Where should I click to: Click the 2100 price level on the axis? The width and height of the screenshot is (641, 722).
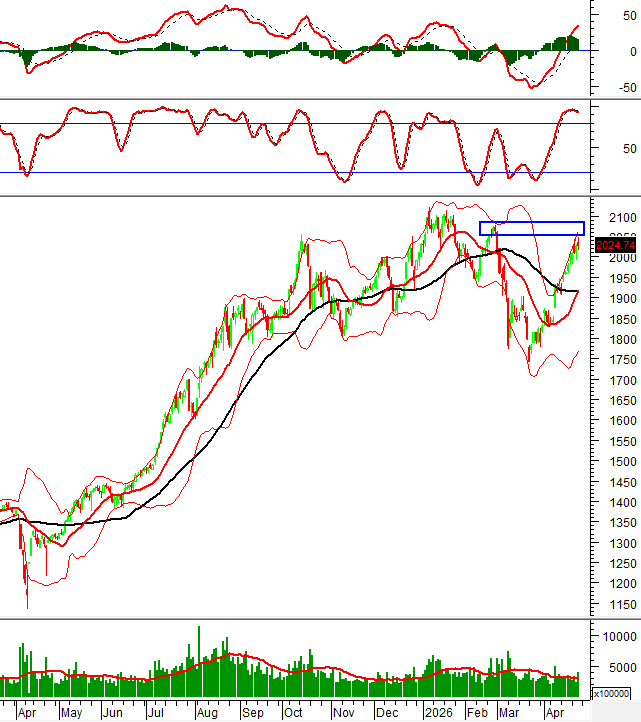click(610, 217)
